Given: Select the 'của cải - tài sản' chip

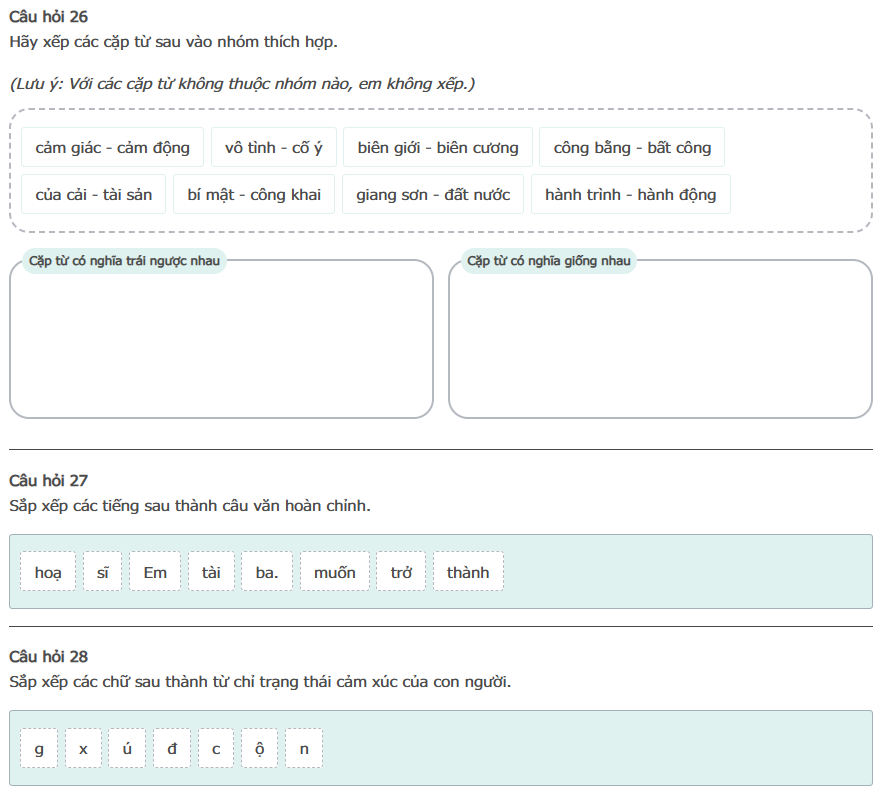Looking at the screenshot, I should pos(94,194).
